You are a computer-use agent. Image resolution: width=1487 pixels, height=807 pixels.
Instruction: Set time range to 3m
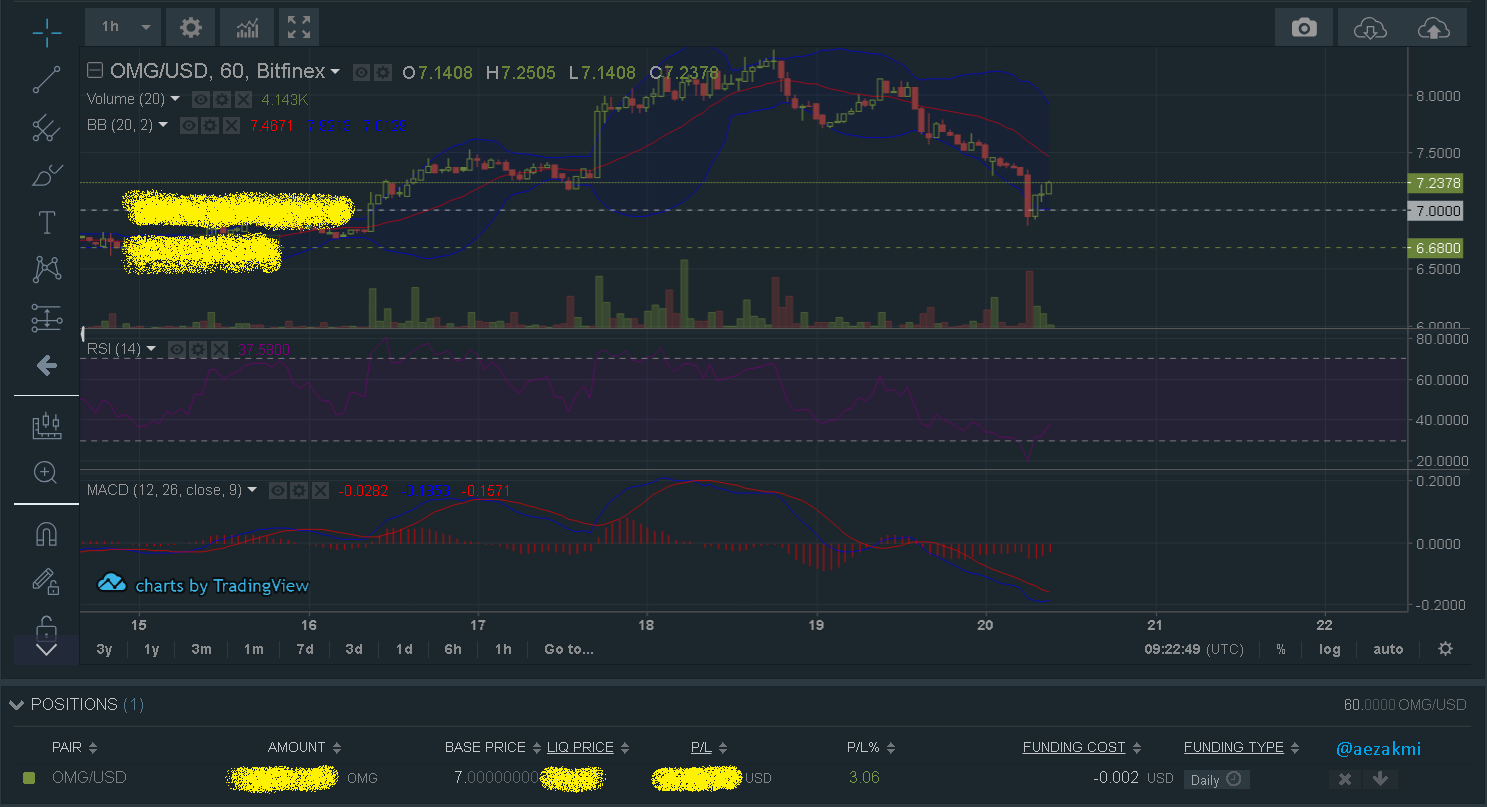pos(201,649)
